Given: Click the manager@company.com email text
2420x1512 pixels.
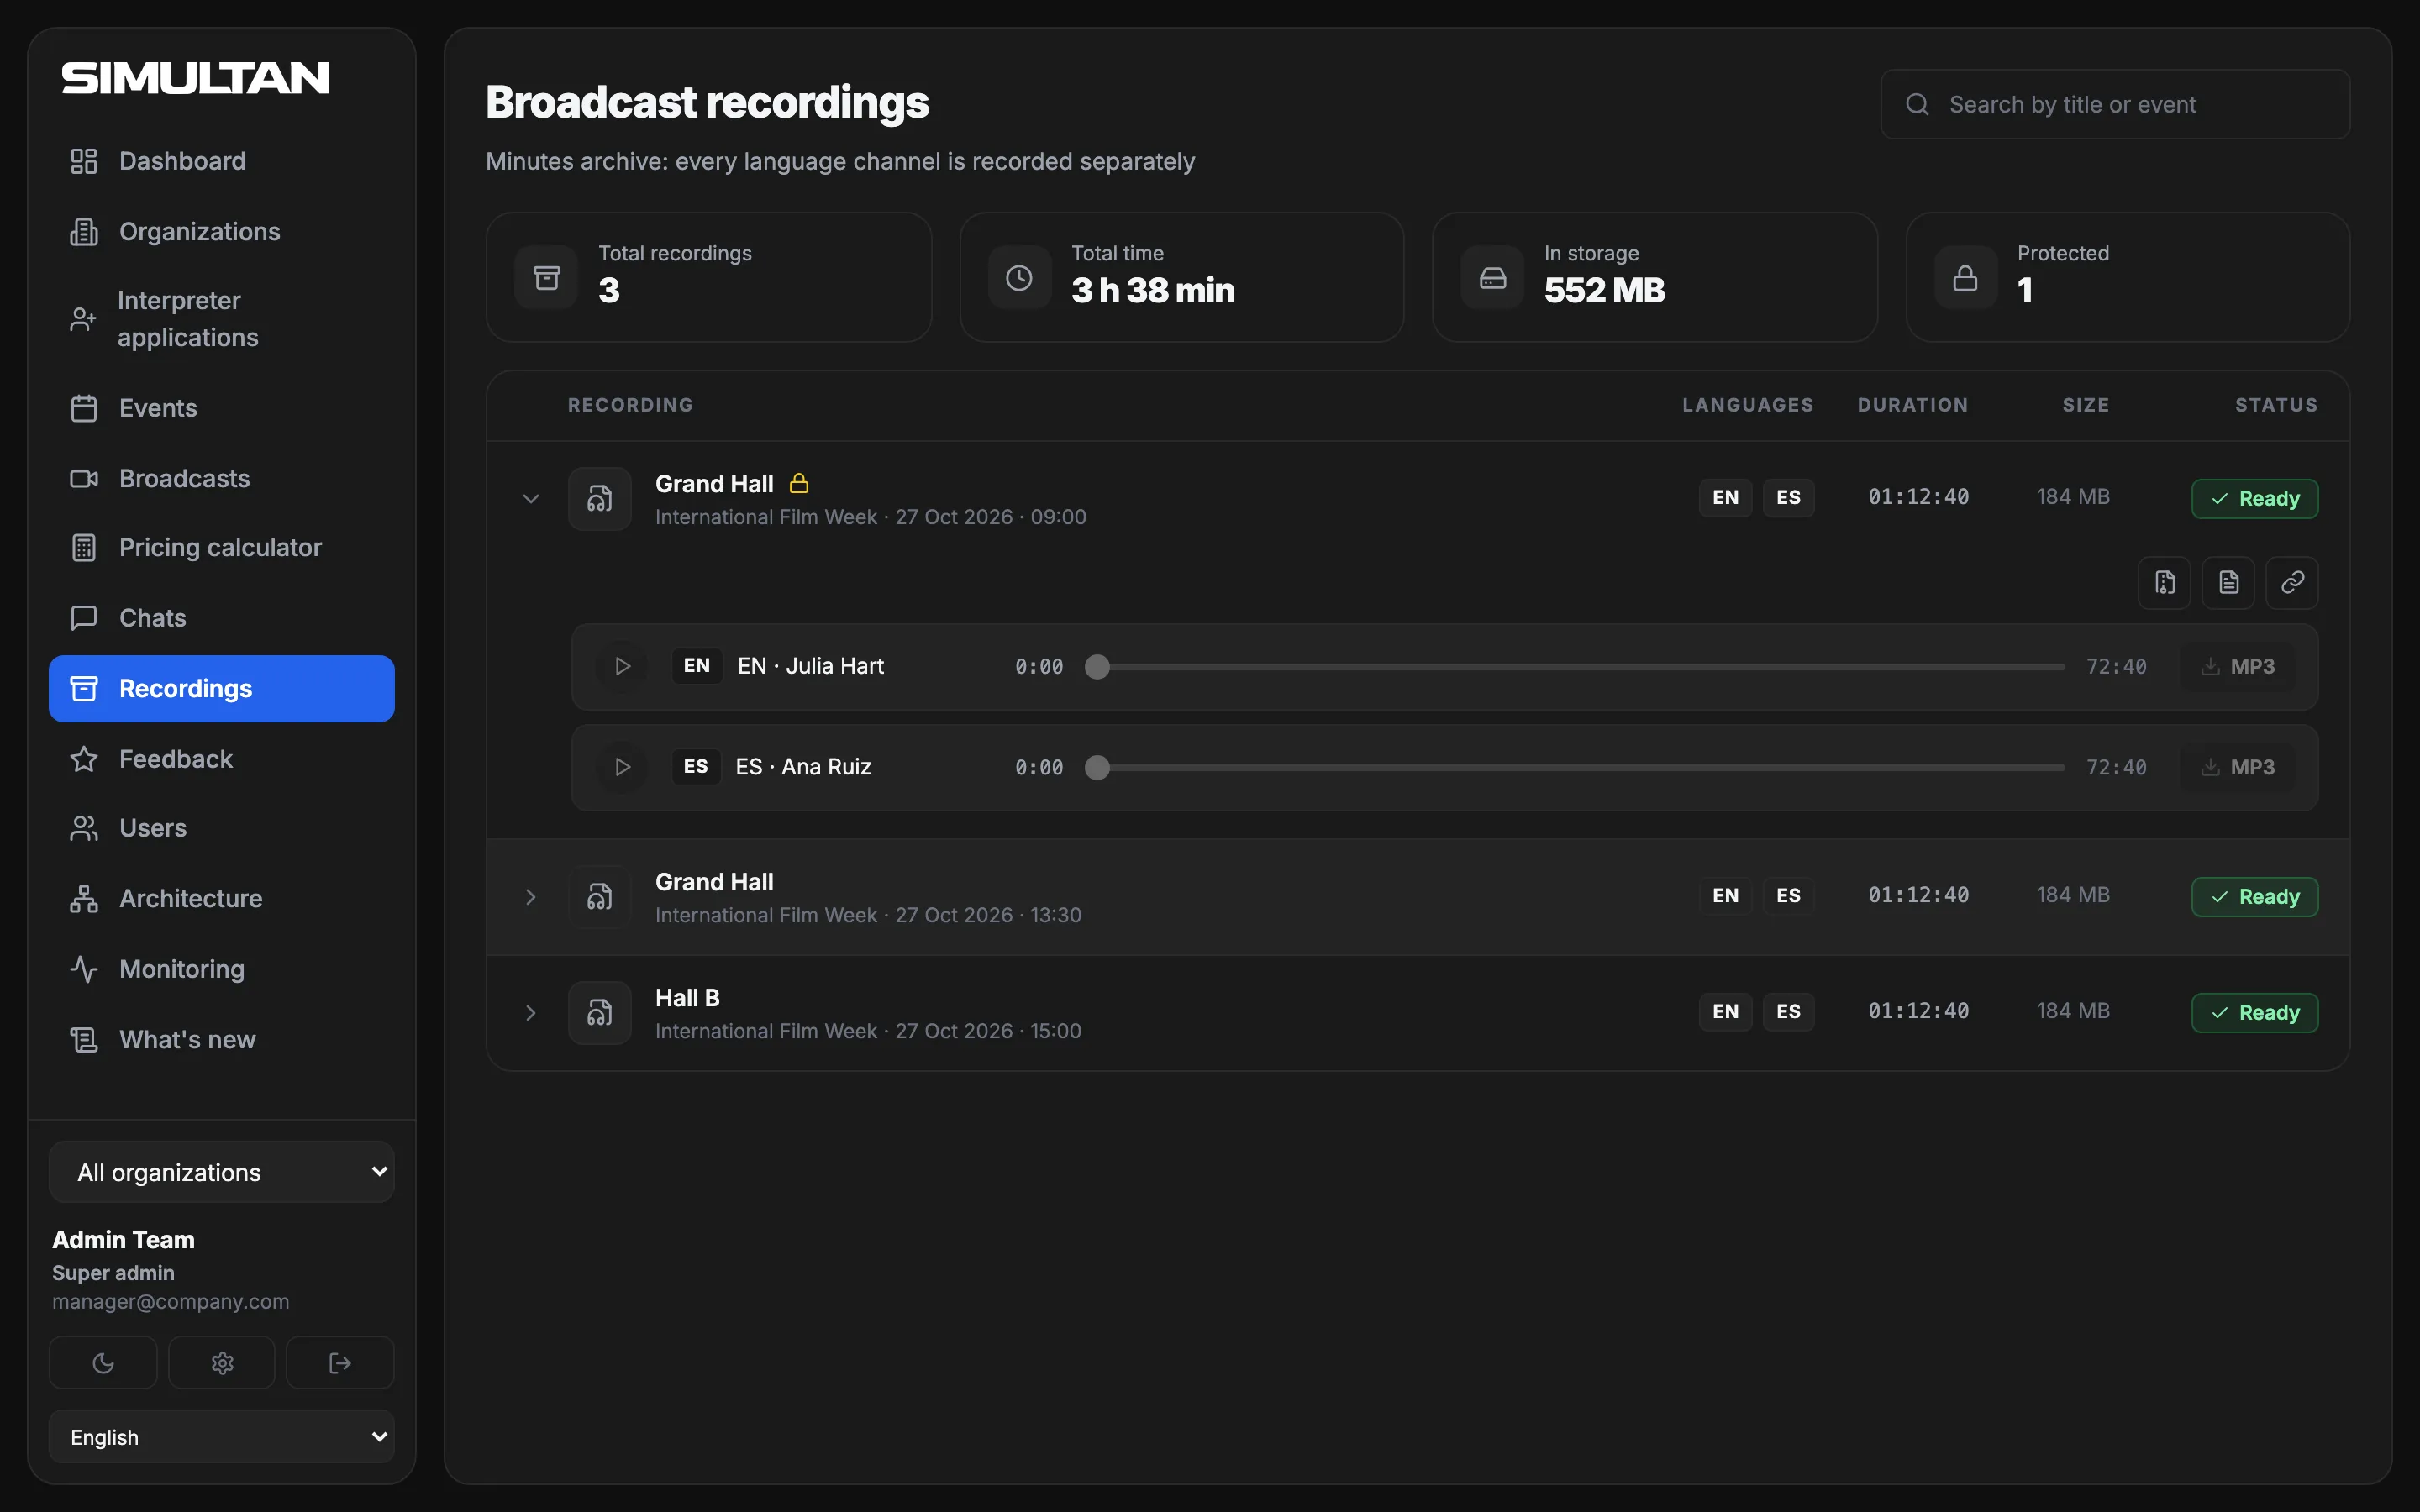Looking at the screenshot, I should (171, 1302).
